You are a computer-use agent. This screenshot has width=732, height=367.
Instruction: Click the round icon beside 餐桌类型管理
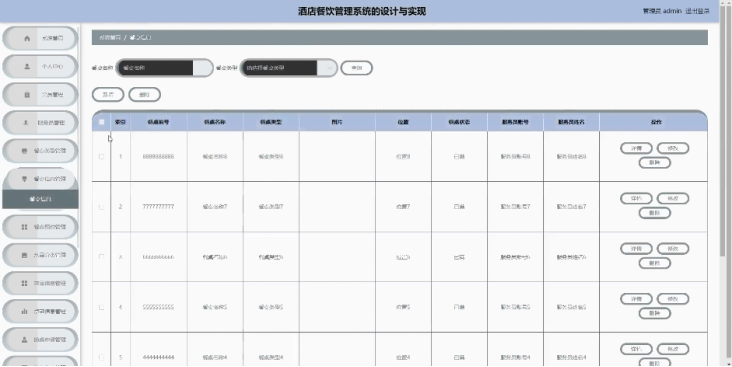(25, 151)
